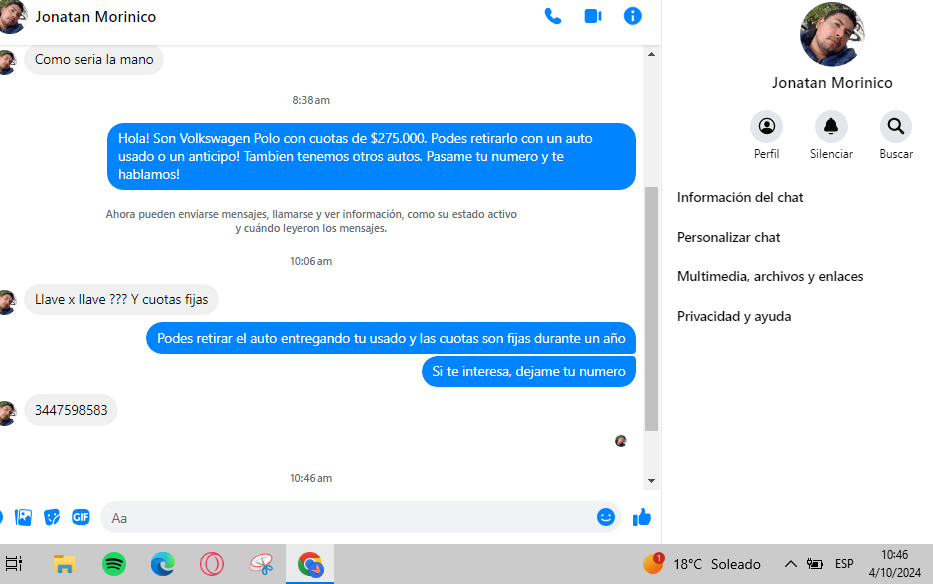Click the chat scrollbar up arrow
Screen dimensions: 933x584
(651, 54)
